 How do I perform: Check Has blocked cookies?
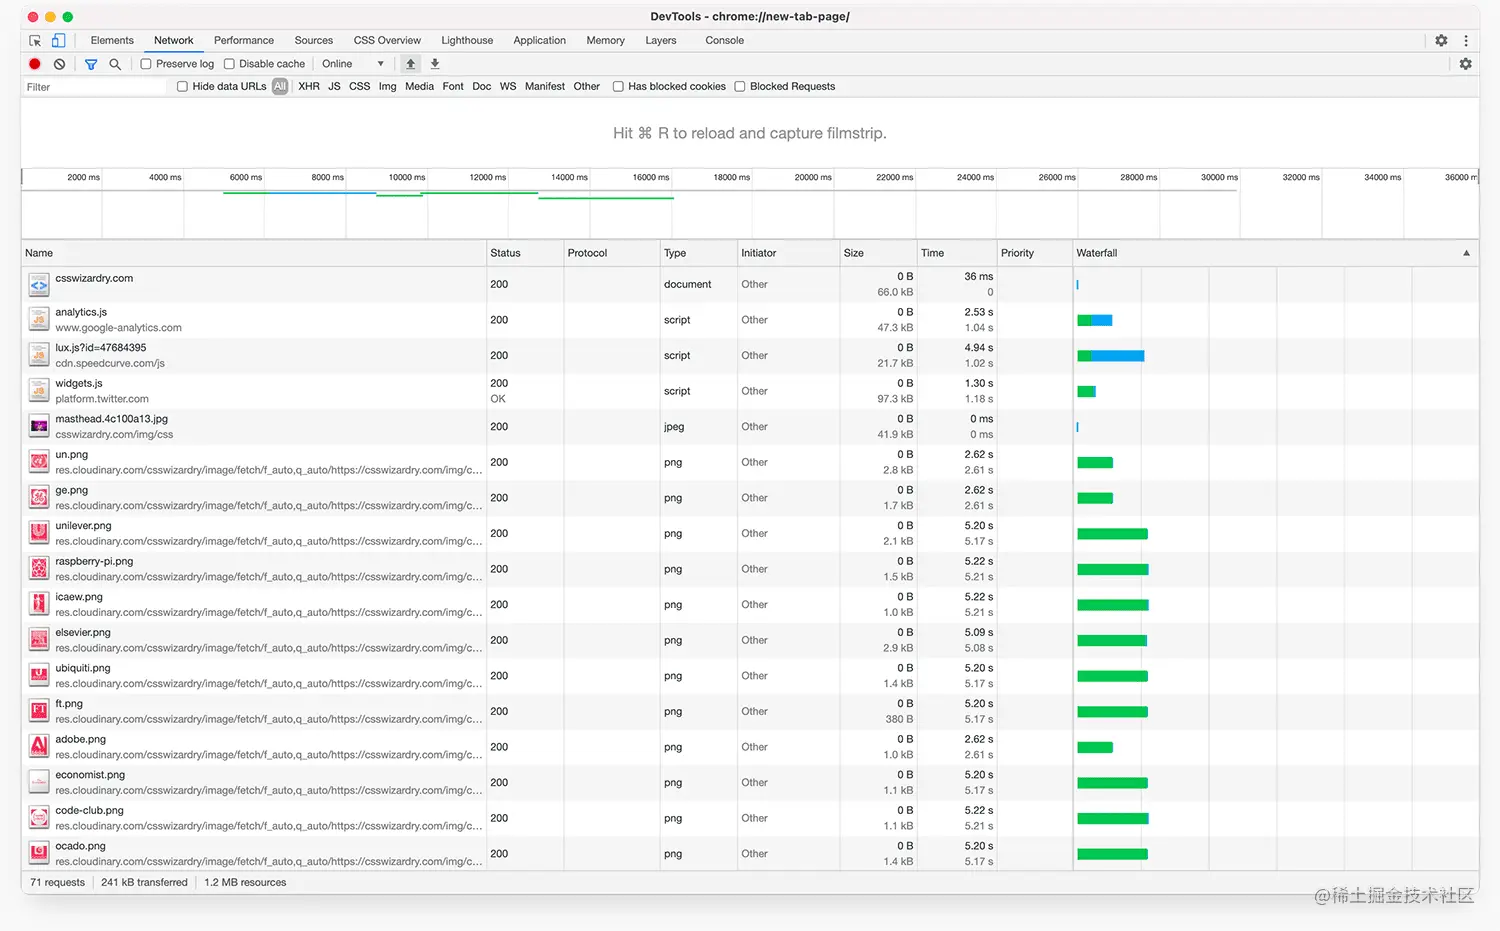618,87
